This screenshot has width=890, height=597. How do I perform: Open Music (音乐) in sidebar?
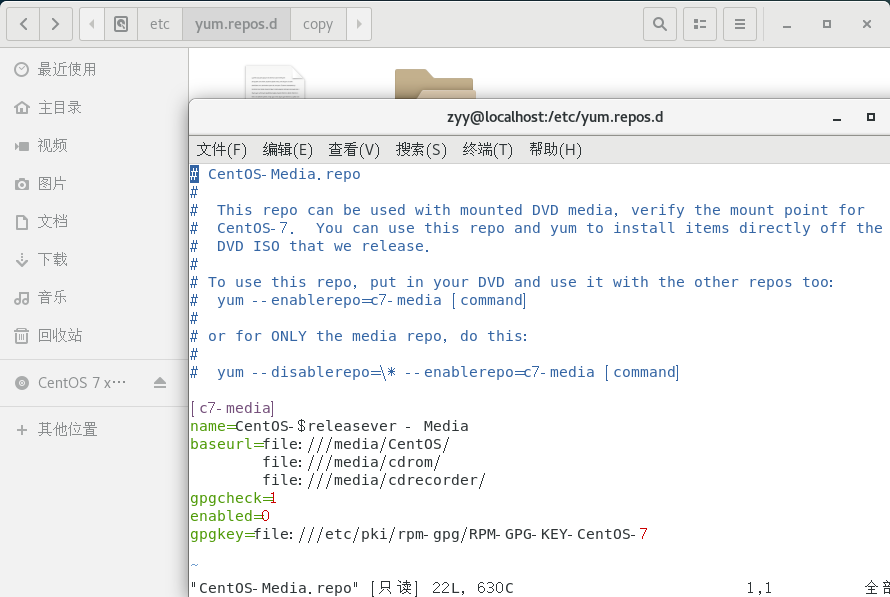pos(94,297)
